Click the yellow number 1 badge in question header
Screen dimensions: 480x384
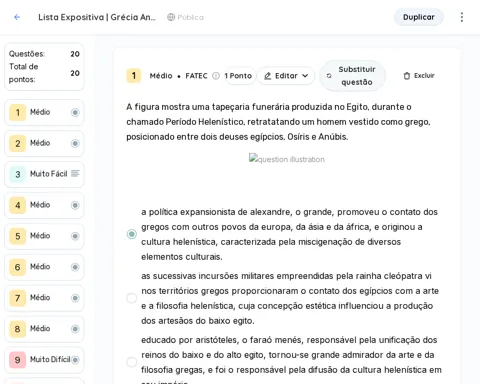pos(134,76)
